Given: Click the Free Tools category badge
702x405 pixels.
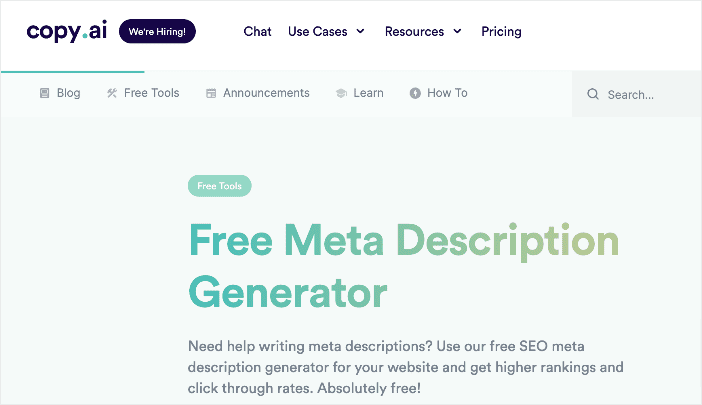Looking at the screenshot, I should tap(219, 186).
